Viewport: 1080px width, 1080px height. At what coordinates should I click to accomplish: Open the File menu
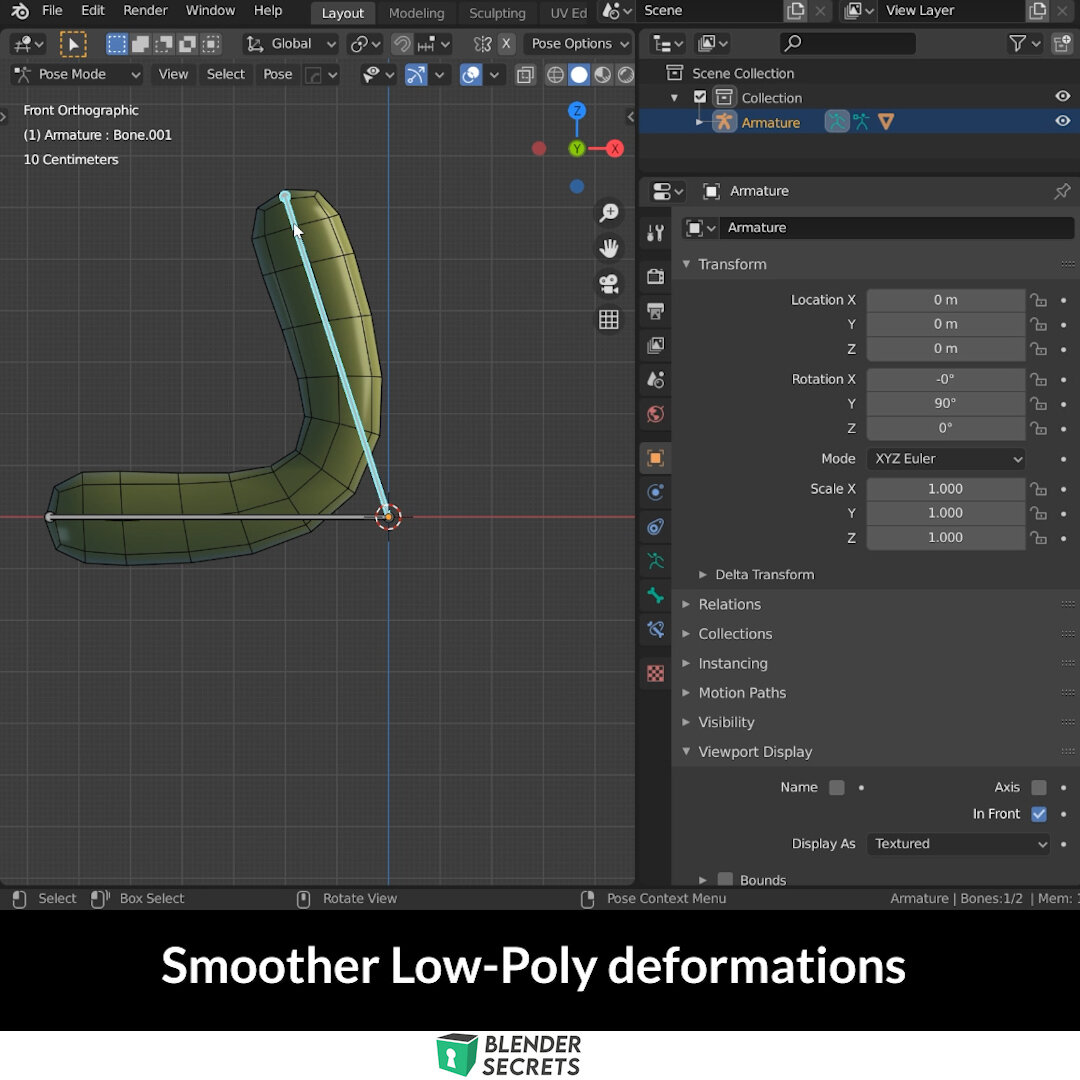click(x=52, y=11)
